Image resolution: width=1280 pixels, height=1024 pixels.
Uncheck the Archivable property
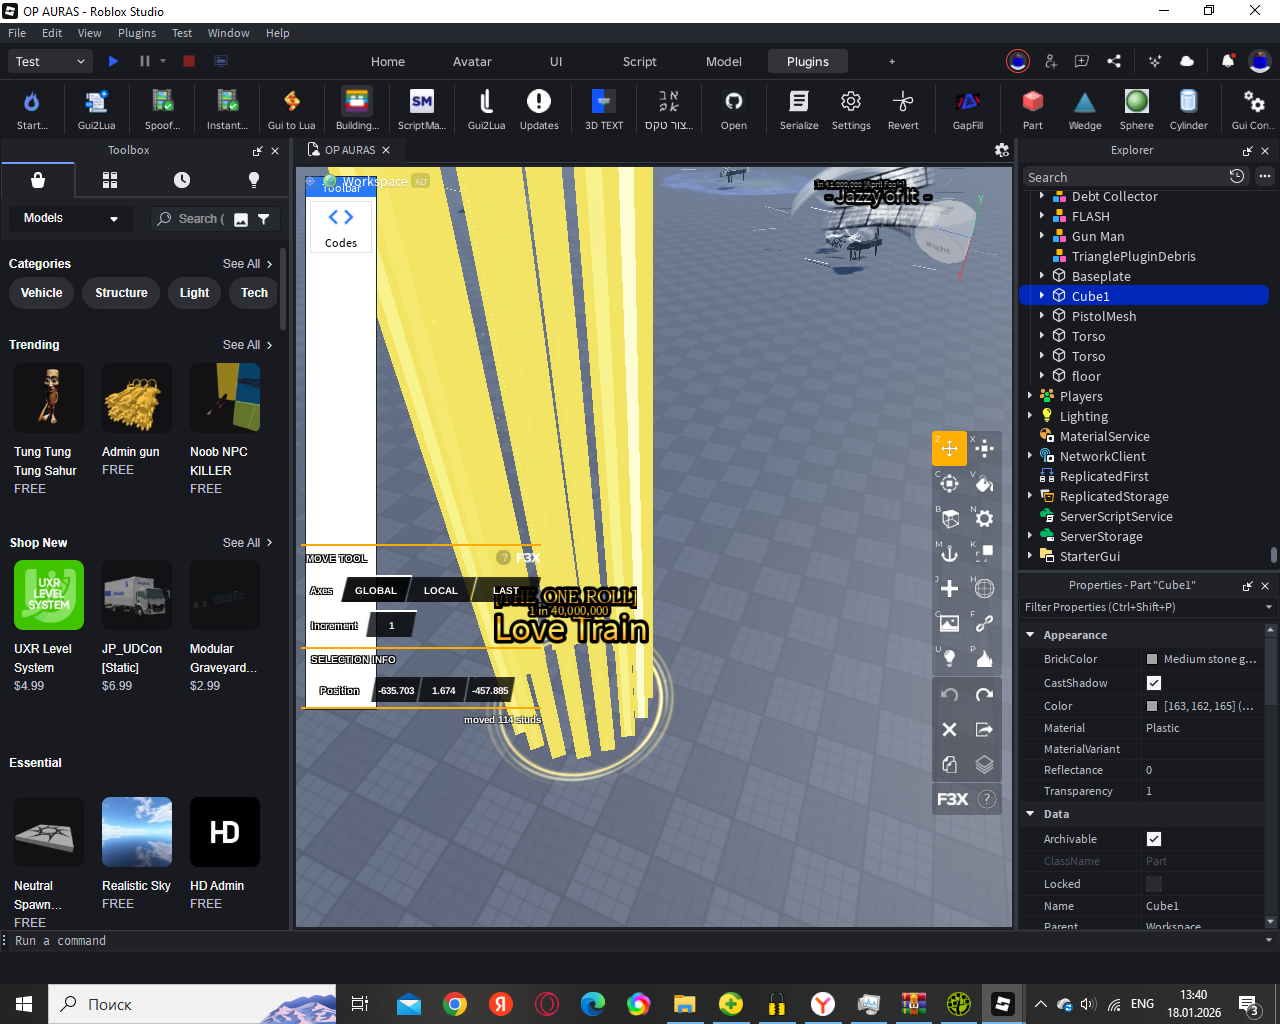[1154, 839]
